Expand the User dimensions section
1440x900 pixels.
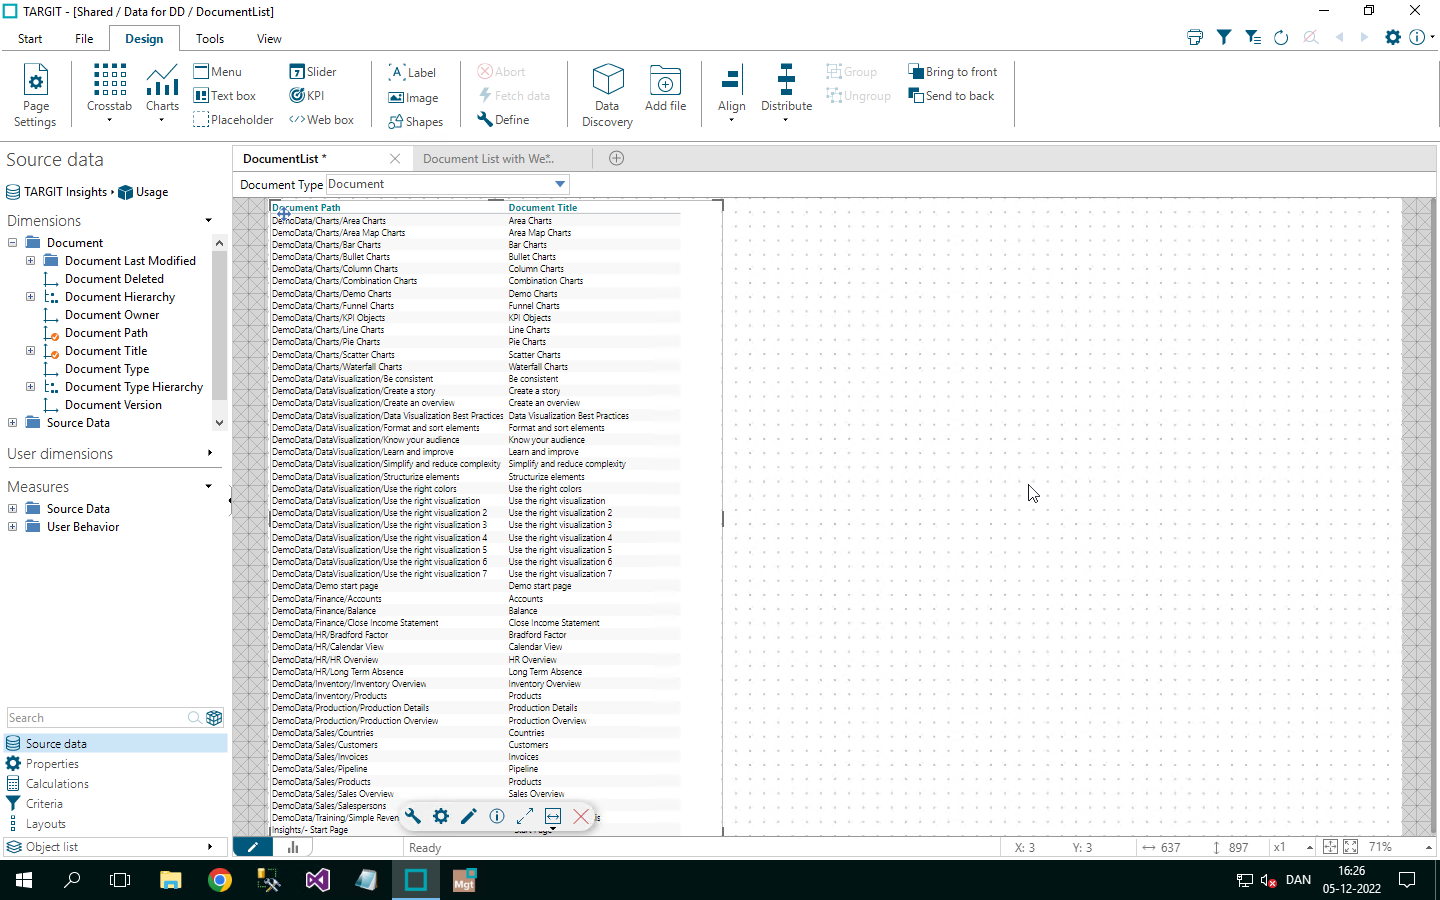209,453
